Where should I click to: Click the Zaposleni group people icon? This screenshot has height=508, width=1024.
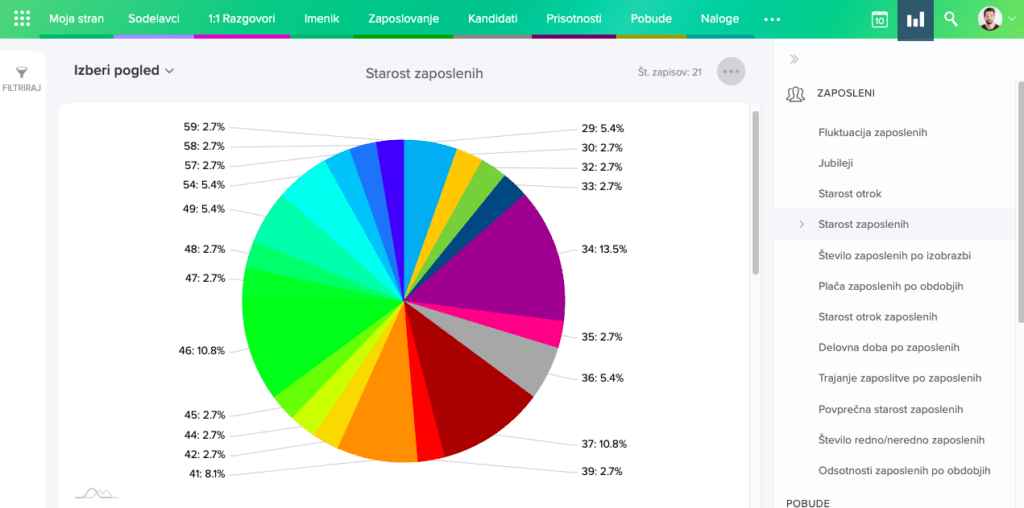[x=796, y=94]
